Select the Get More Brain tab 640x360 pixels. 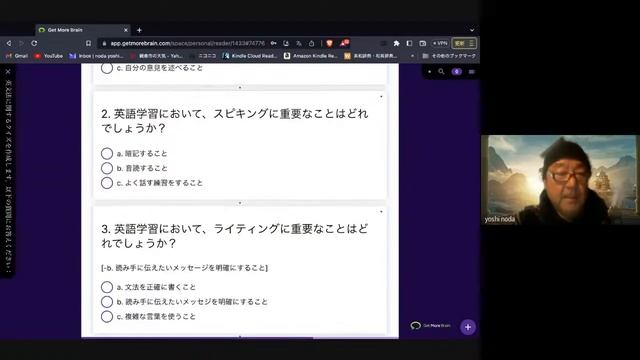click(x=83, y=30)
